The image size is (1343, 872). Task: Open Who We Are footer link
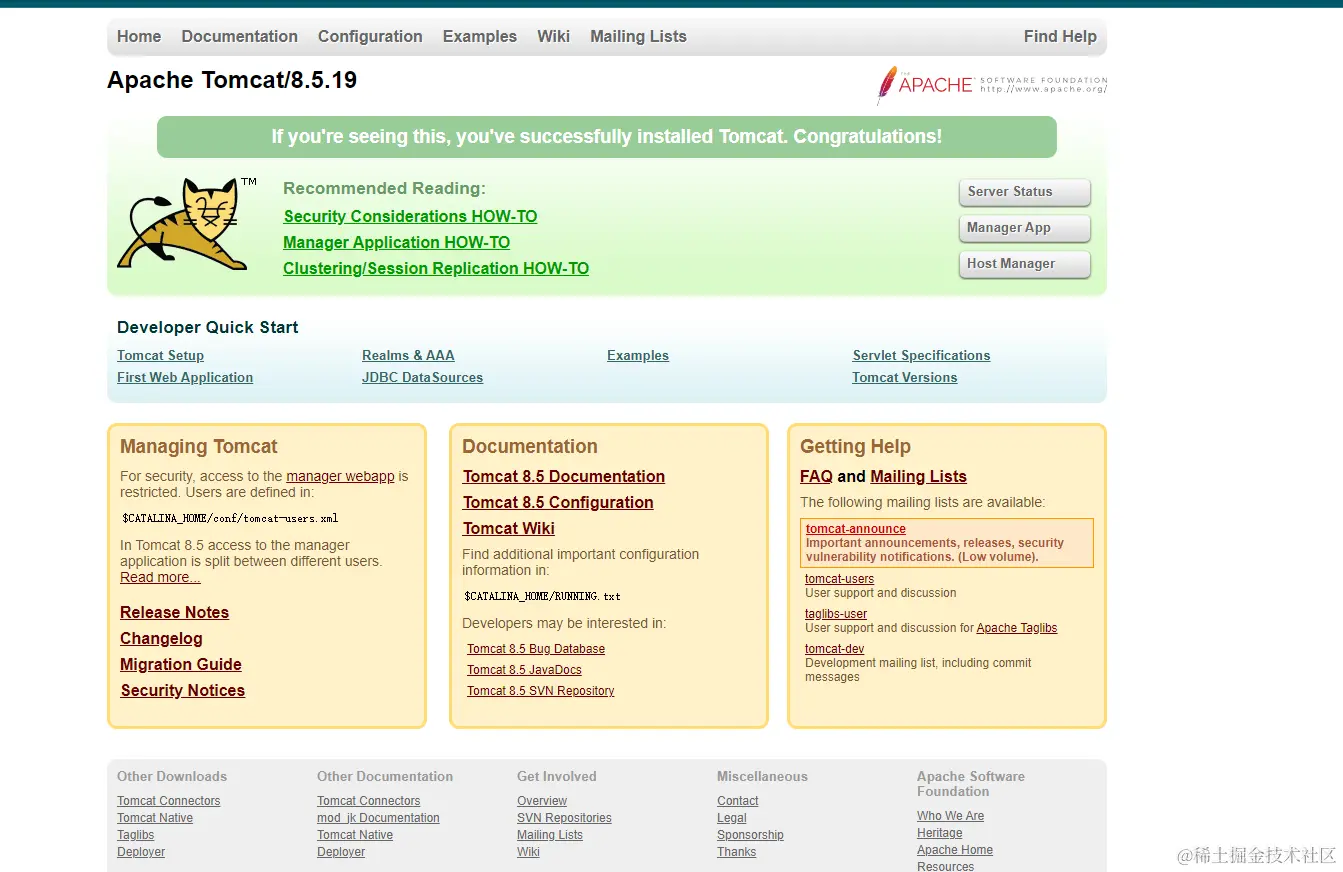click(950, 816)
